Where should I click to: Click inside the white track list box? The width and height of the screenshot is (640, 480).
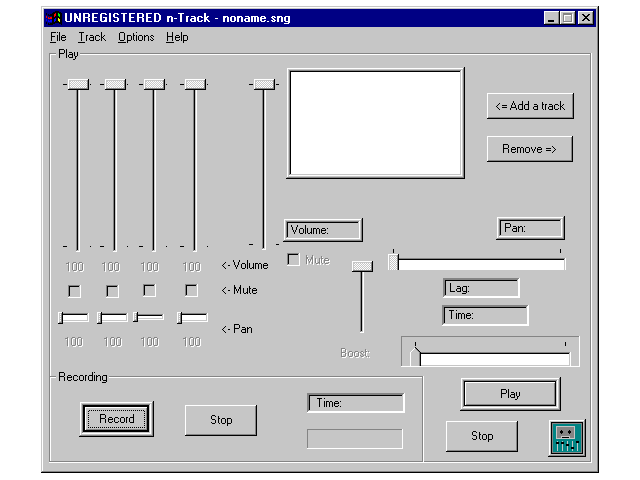coord(375,123)
